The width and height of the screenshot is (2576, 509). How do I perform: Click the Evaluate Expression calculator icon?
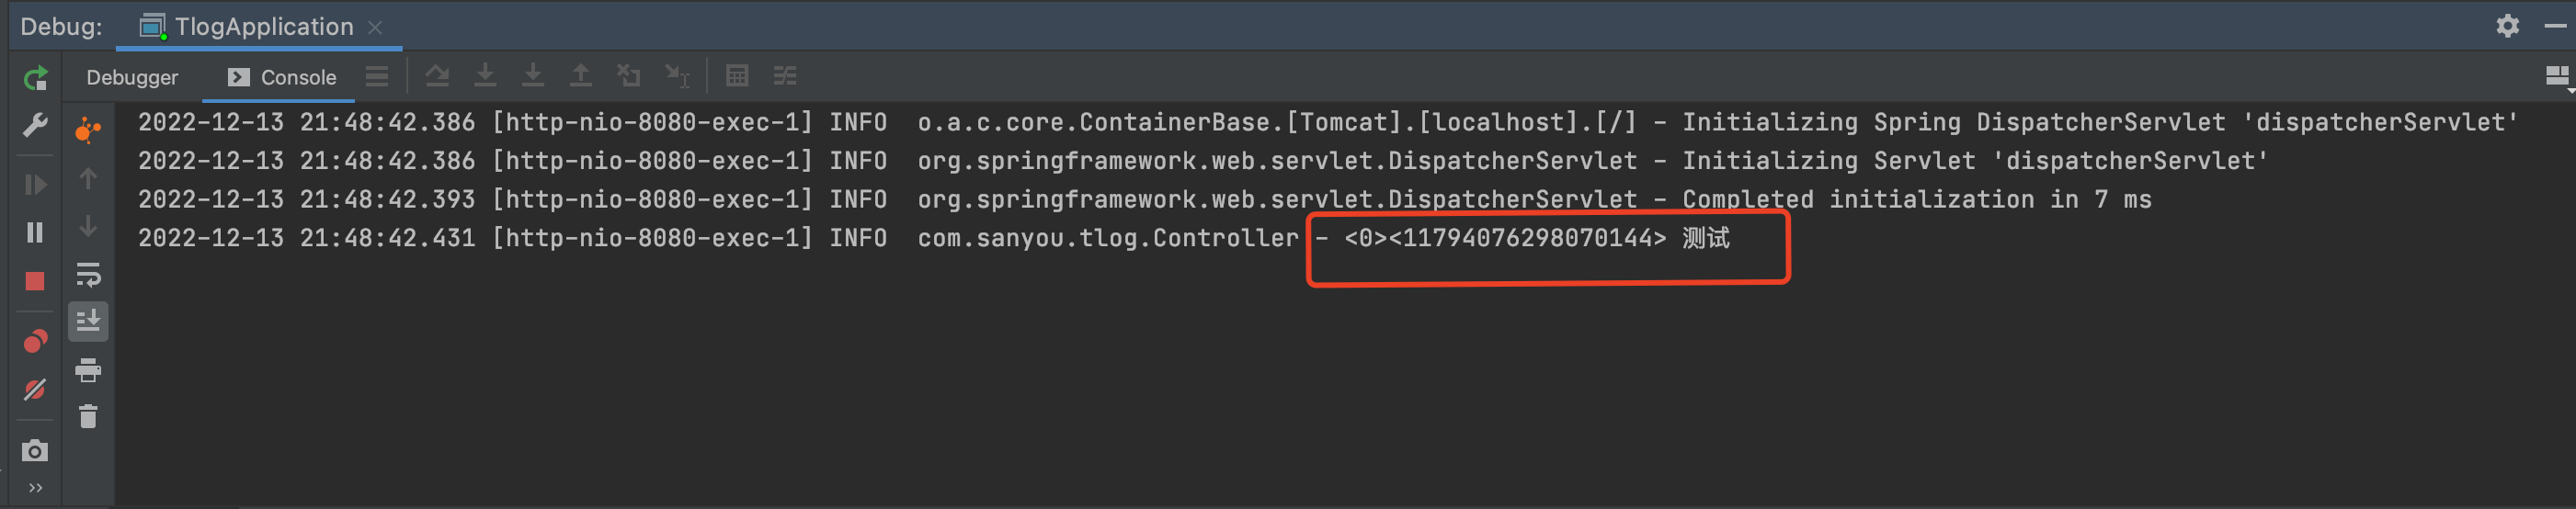point(737,76)
